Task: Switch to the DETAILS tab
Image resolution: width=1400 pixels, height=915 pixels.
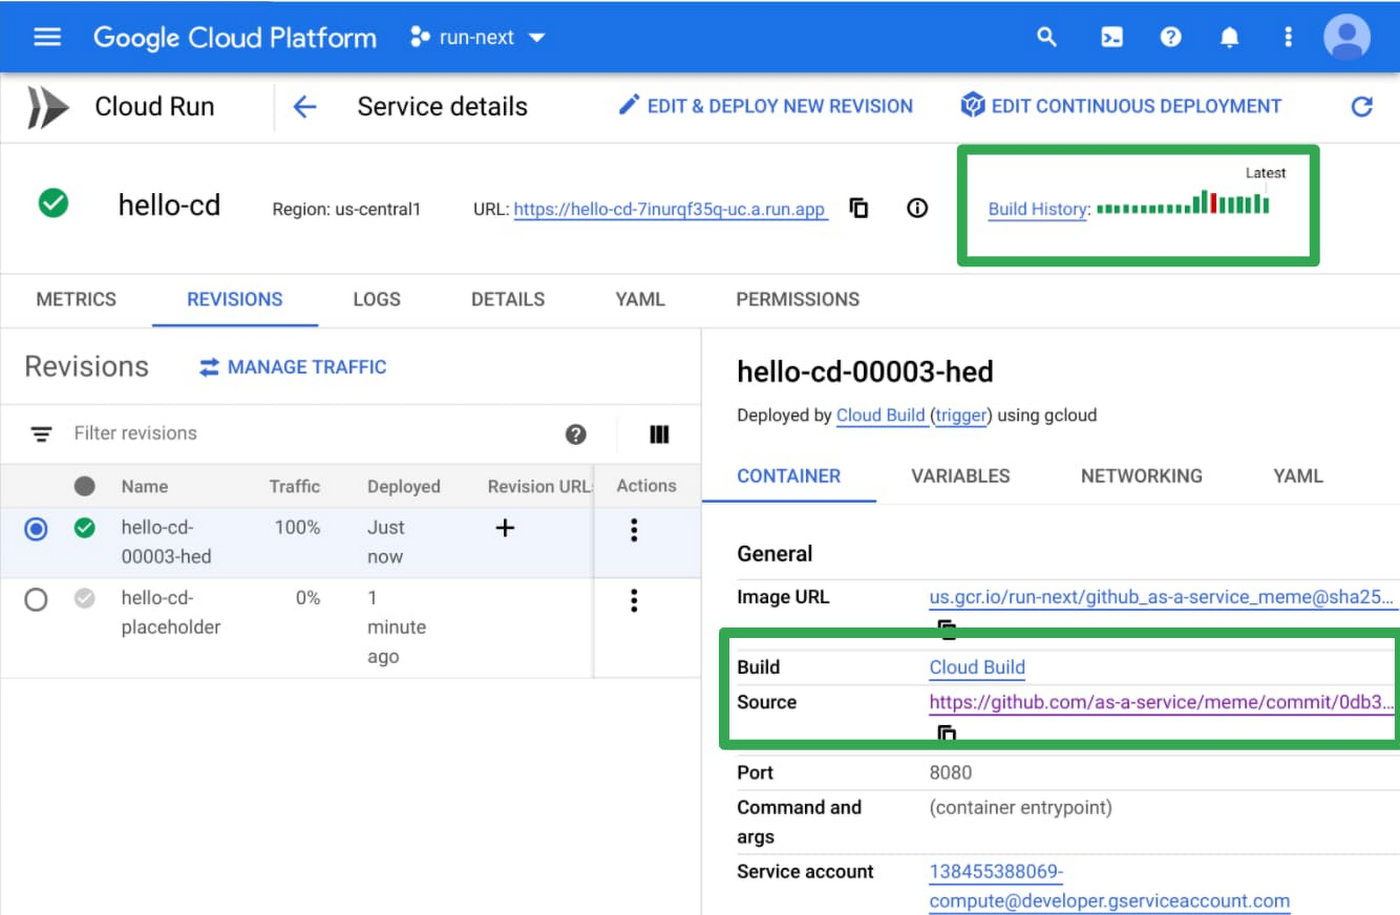Action: [x=508, y=299]
